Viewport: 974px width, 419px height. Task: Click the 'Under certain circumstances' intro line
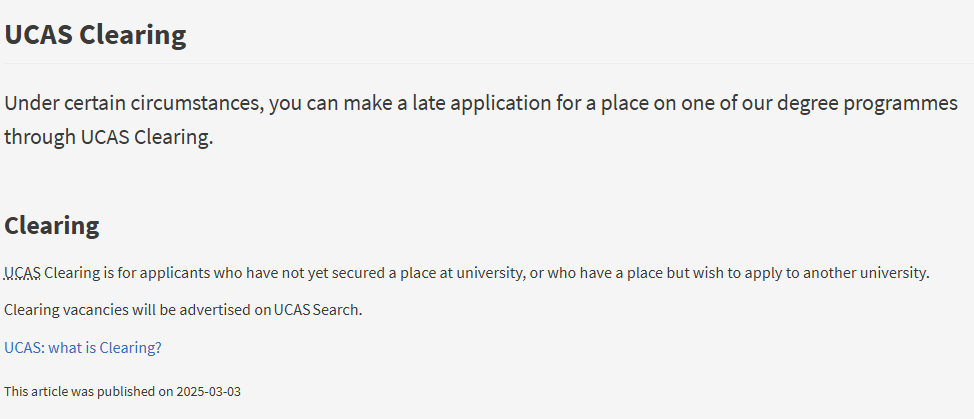pos(481,103)
